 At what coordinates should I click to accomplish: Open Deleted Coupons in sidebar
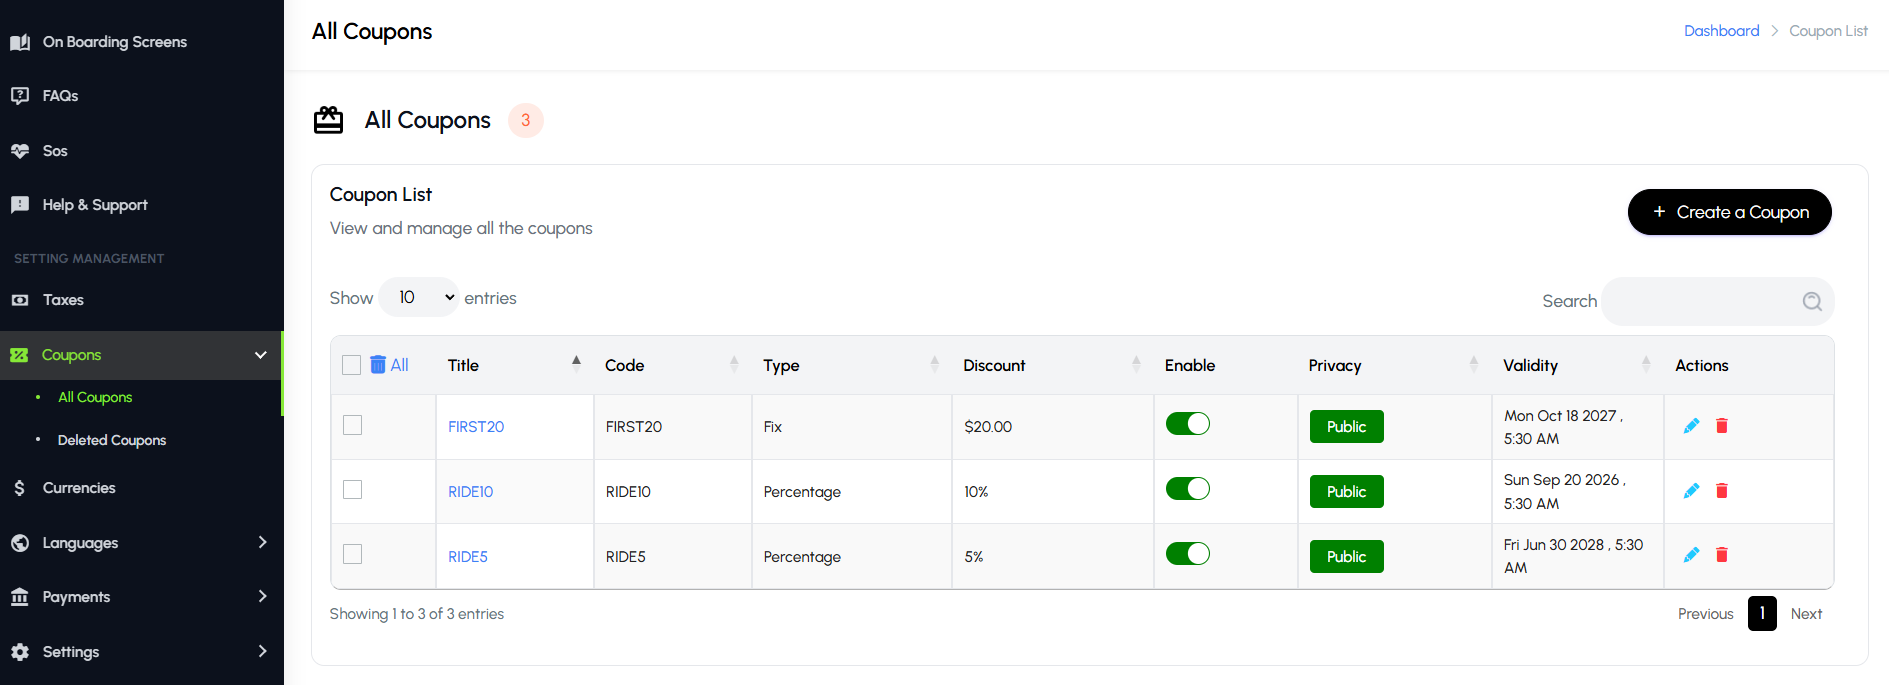point(112,440)
